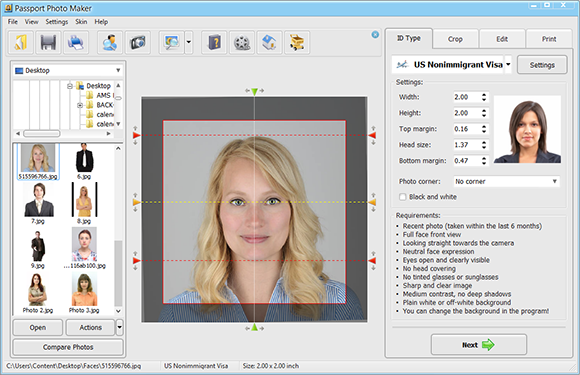This screenshot has height=375, width=580.
Task: Open the Help menu
Action: pos(101,22)
